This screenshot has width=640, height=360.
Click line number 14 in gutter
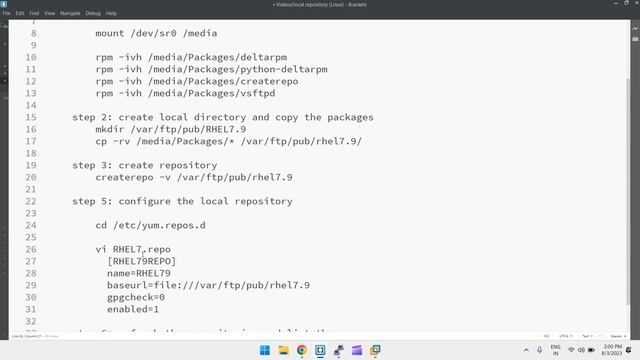pyautogui.click(x=31, y=105)
